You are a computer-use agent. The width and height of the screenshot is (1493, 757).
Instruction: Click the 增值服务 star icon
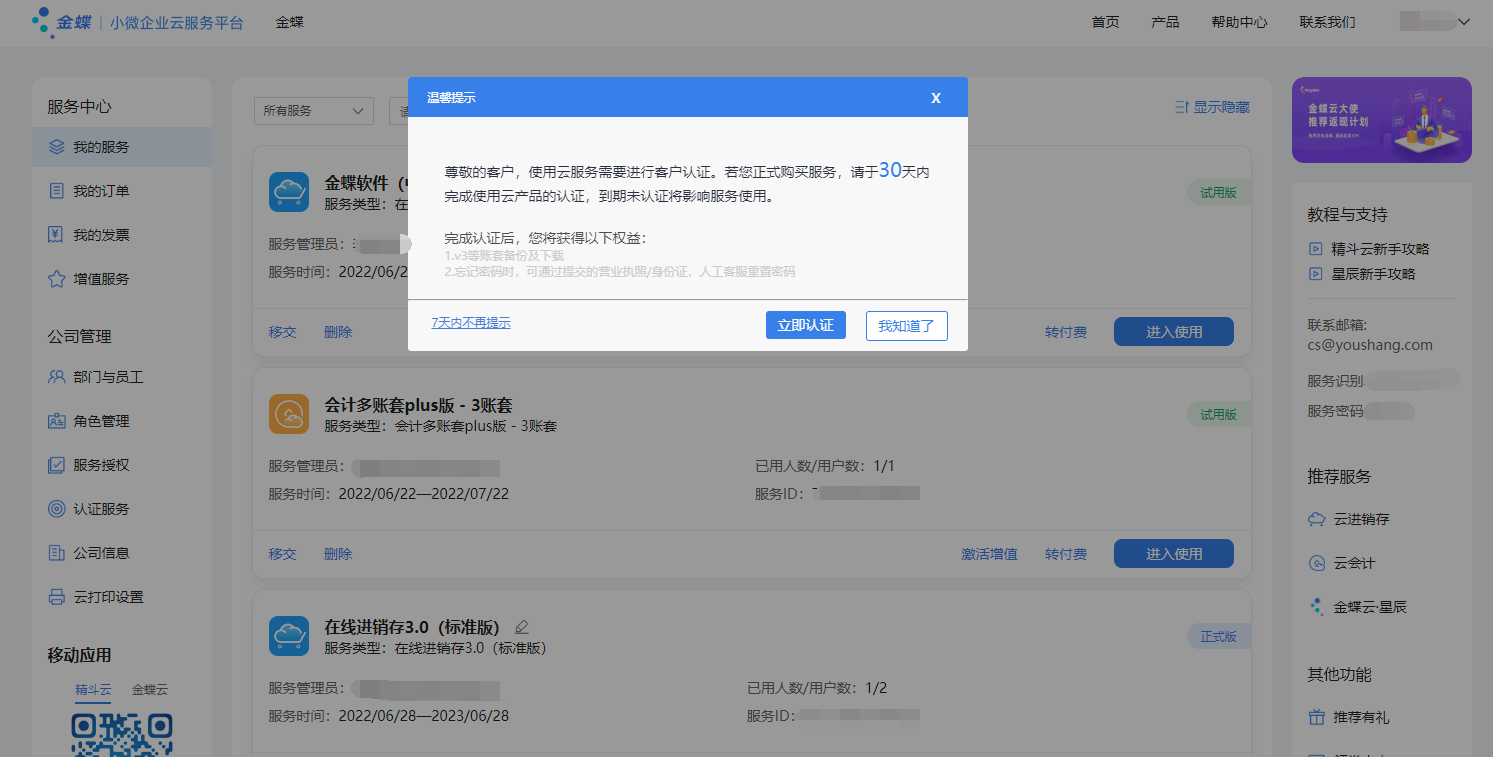(x=57, y=279)
